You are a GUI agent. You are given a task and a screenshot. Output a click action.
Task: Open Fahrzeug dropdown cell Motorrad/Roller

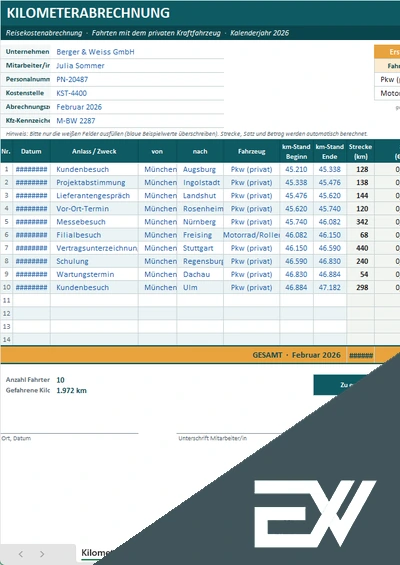point(252,235)
